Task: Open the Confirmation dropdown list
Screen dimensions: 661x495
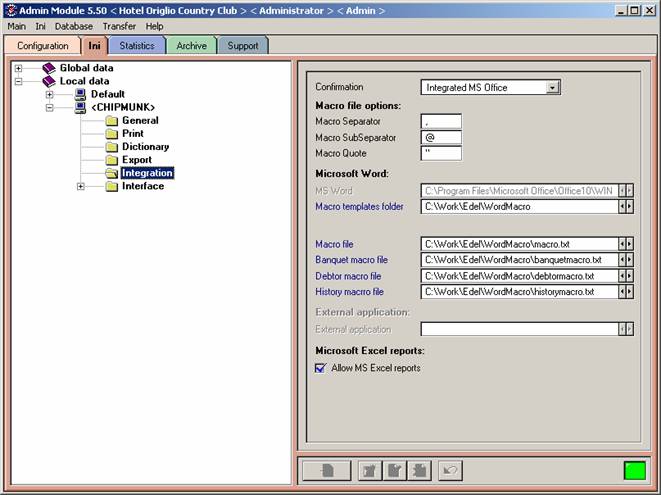Action: (552, 88)
